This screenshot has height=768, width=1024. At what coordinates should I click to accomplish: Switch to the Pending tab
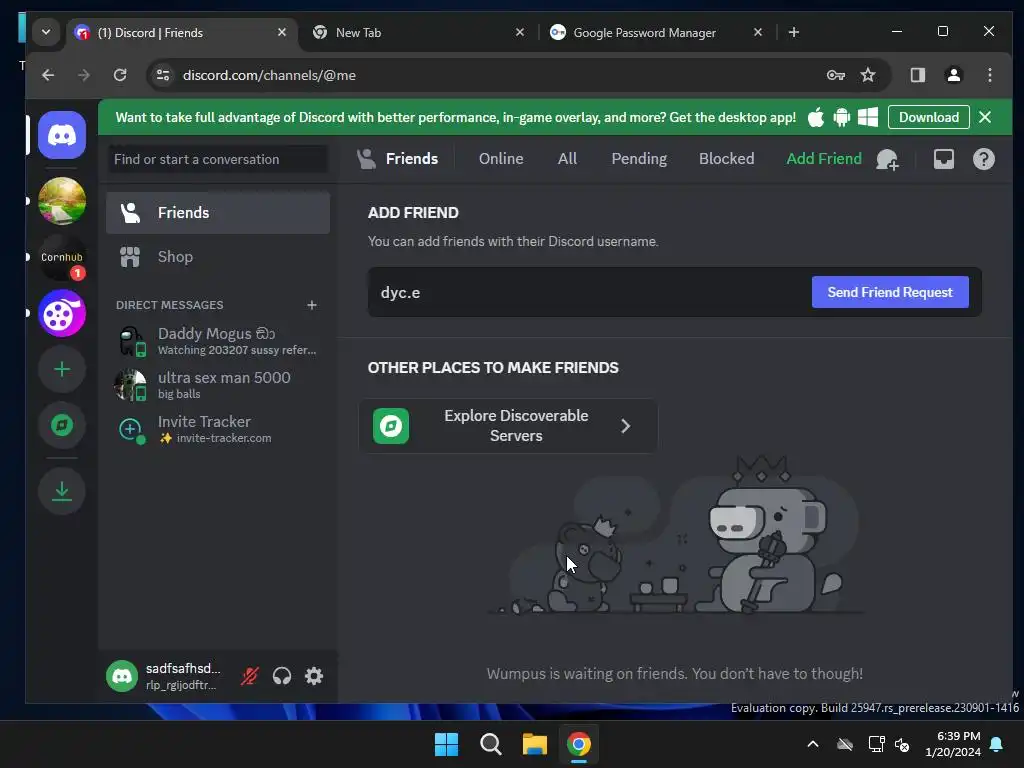[x=639, y=159]
